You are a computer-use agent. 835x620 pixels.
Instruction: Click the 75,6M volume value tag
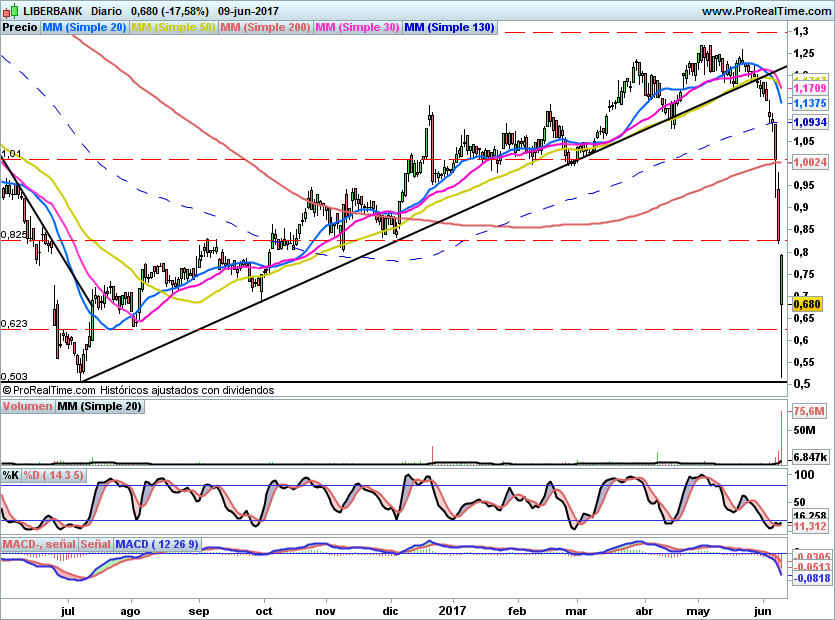(808, 411)
